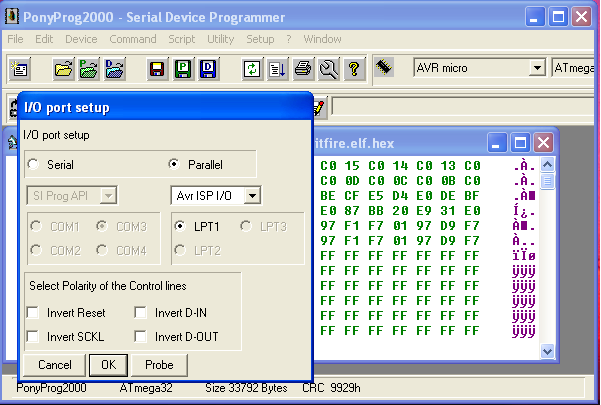This screenshot has height=405, width=601.
Task: Open the Command menu
Action: (x=133, y=39)
